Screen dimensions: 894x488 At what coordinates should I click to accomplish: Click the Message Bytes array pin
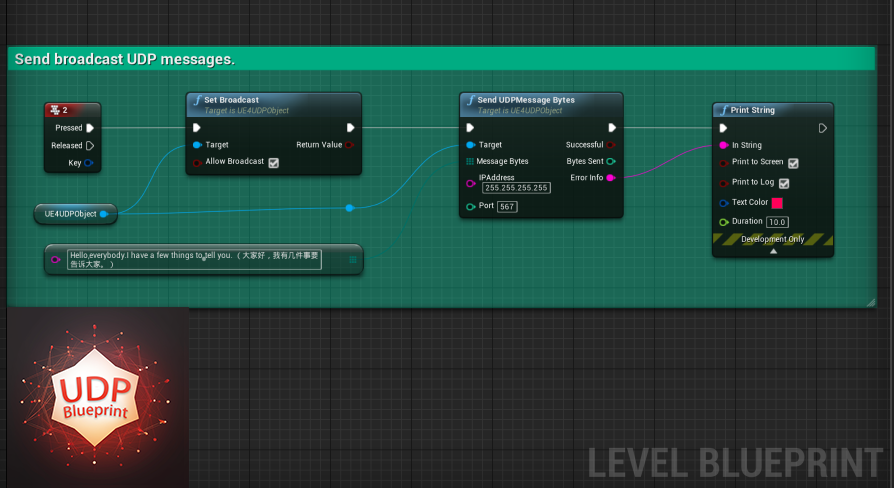pos(470,161)
